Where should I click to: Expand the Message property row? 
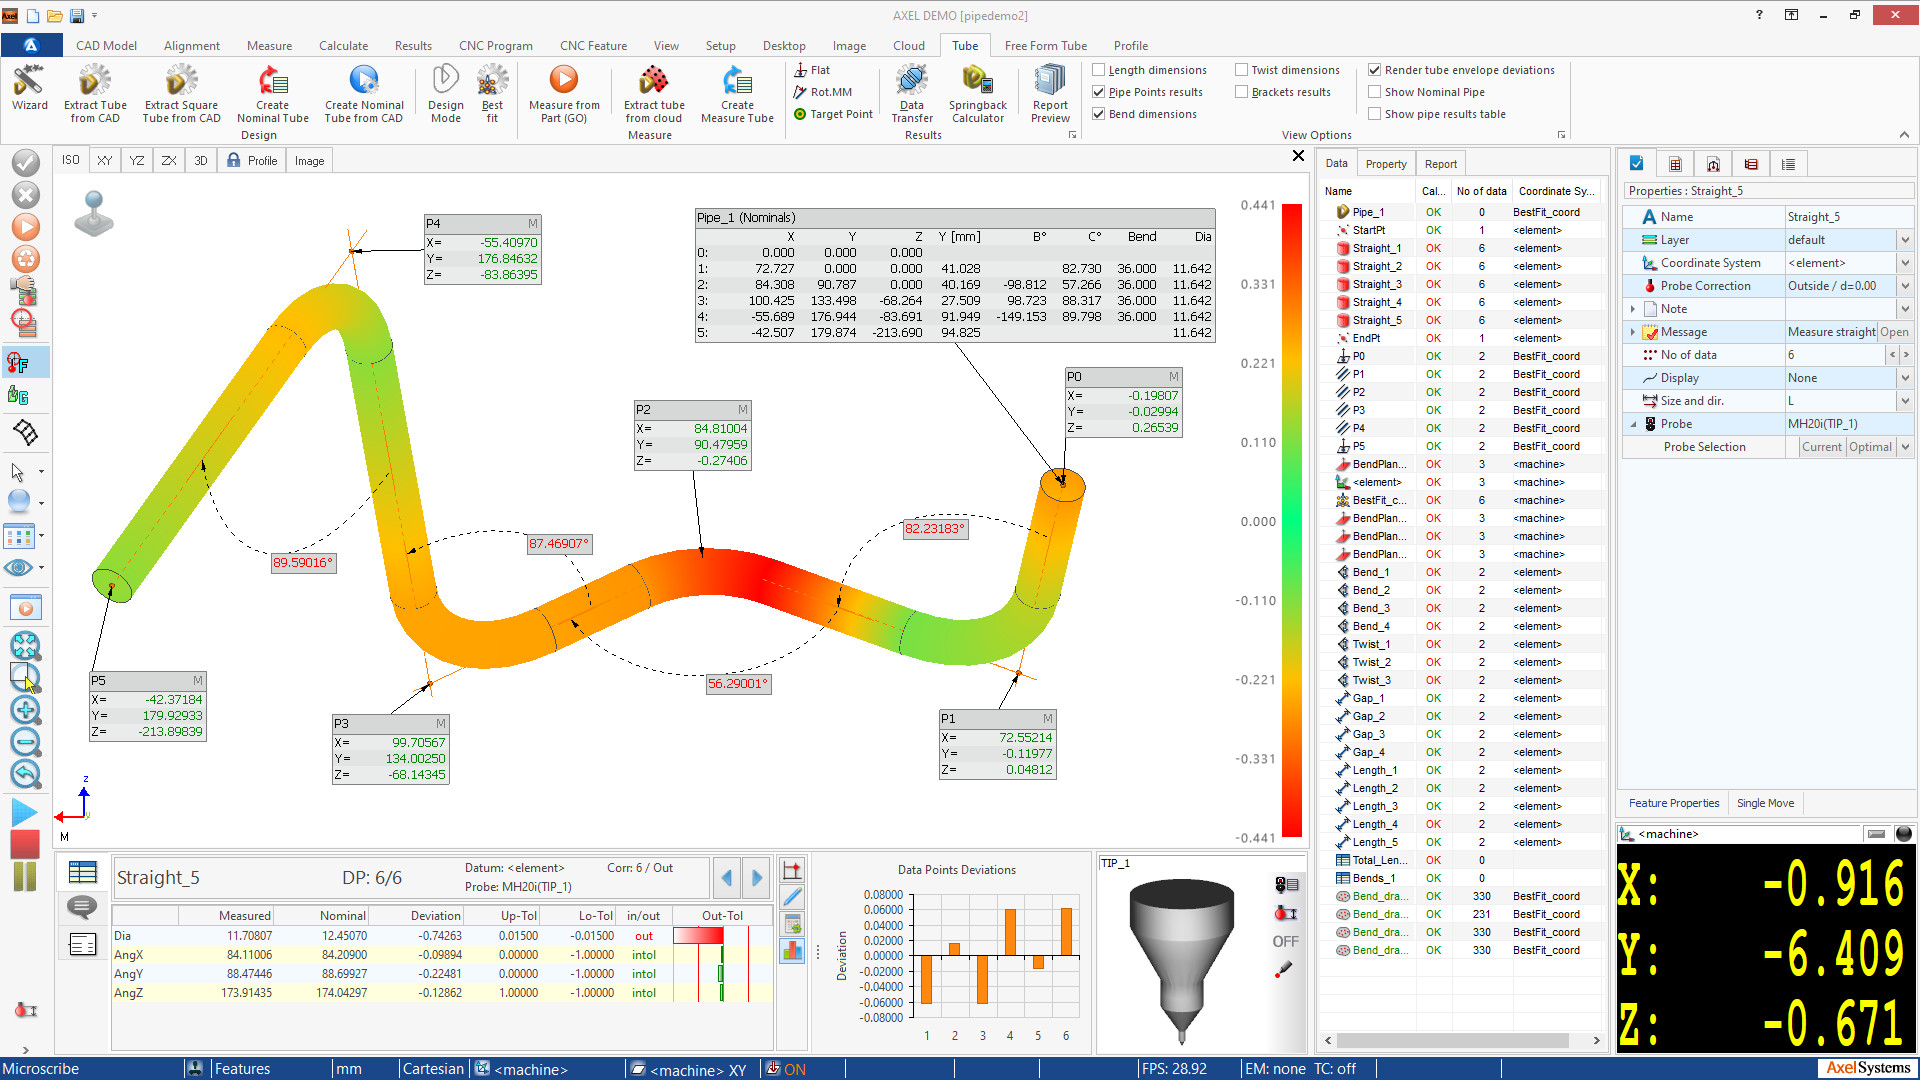pyautogui.click(x=1634, y=331)
